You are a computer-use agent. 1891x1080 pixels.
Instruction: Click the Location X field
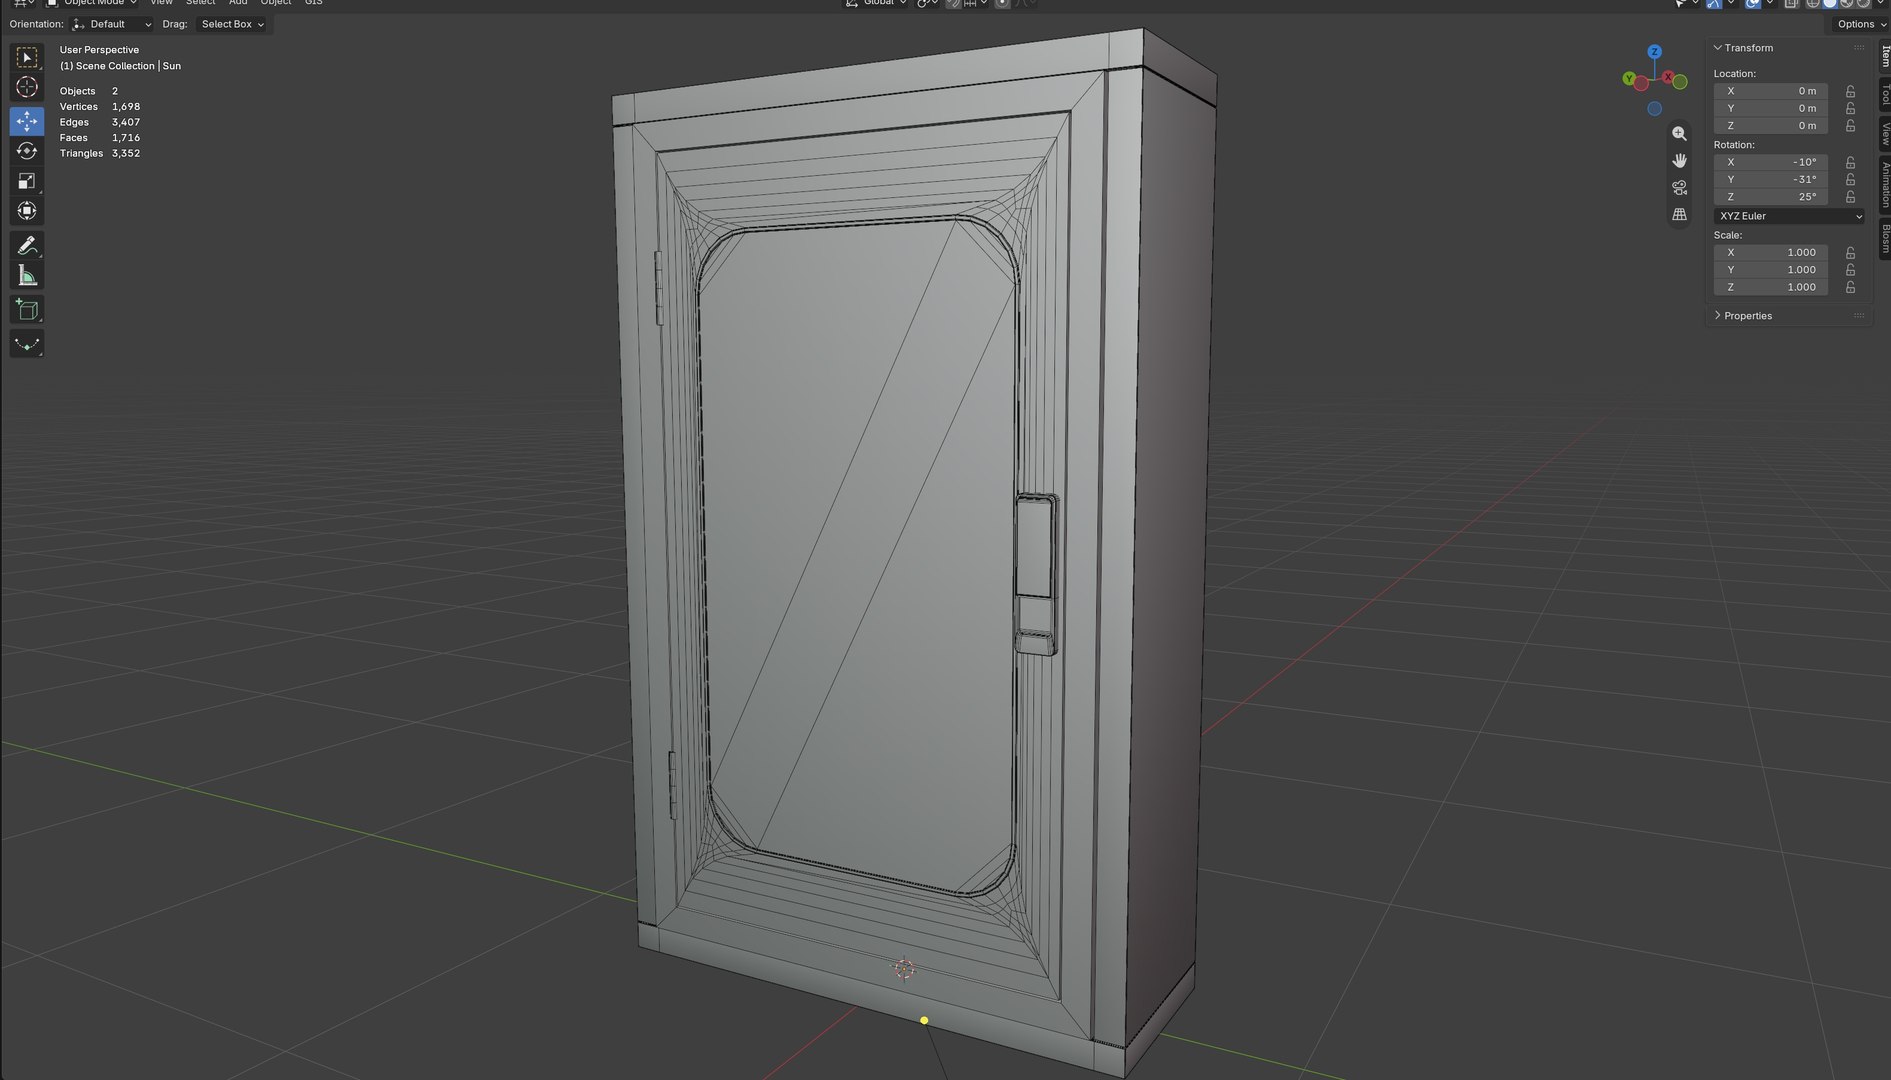pos(1771,91)
